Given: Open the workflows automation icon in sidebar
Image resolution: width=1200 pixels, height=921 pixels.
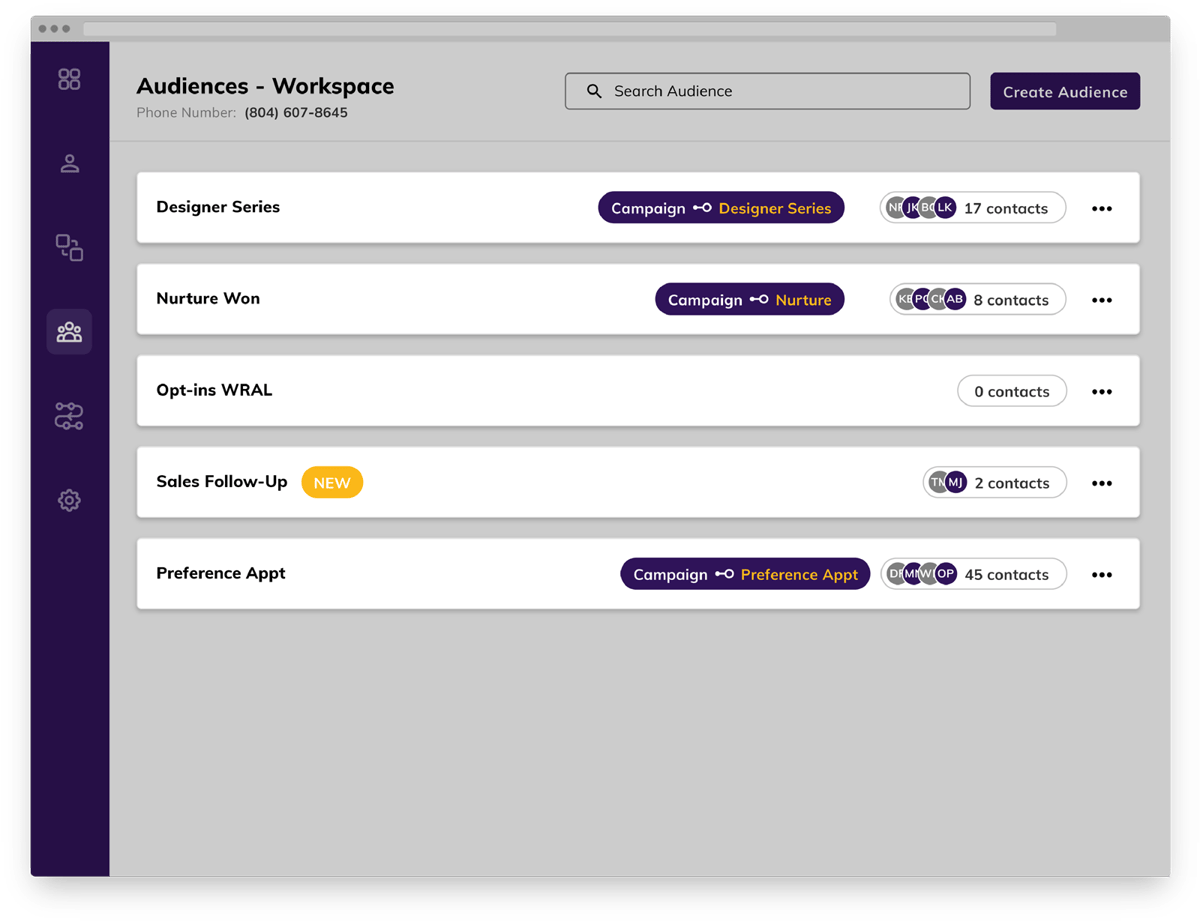Looking at the screenshot, I should (x=69, y=415).
